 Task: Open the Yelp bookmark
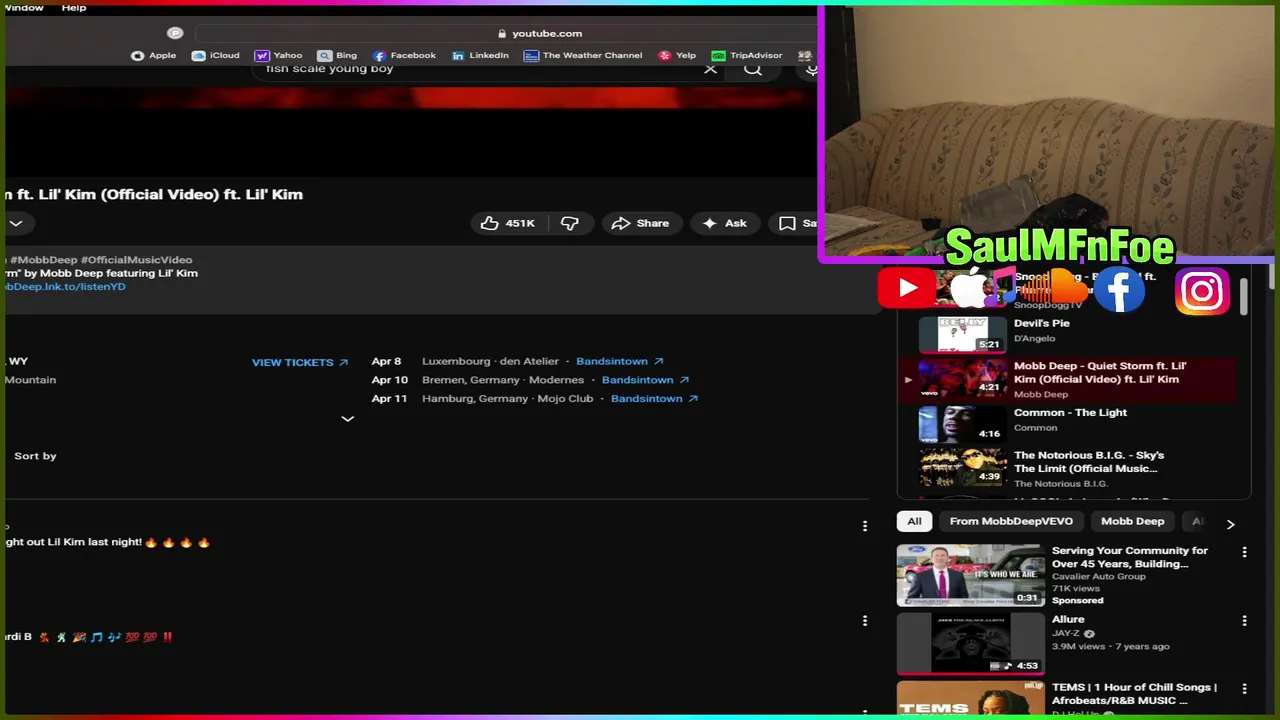(677, 56)
